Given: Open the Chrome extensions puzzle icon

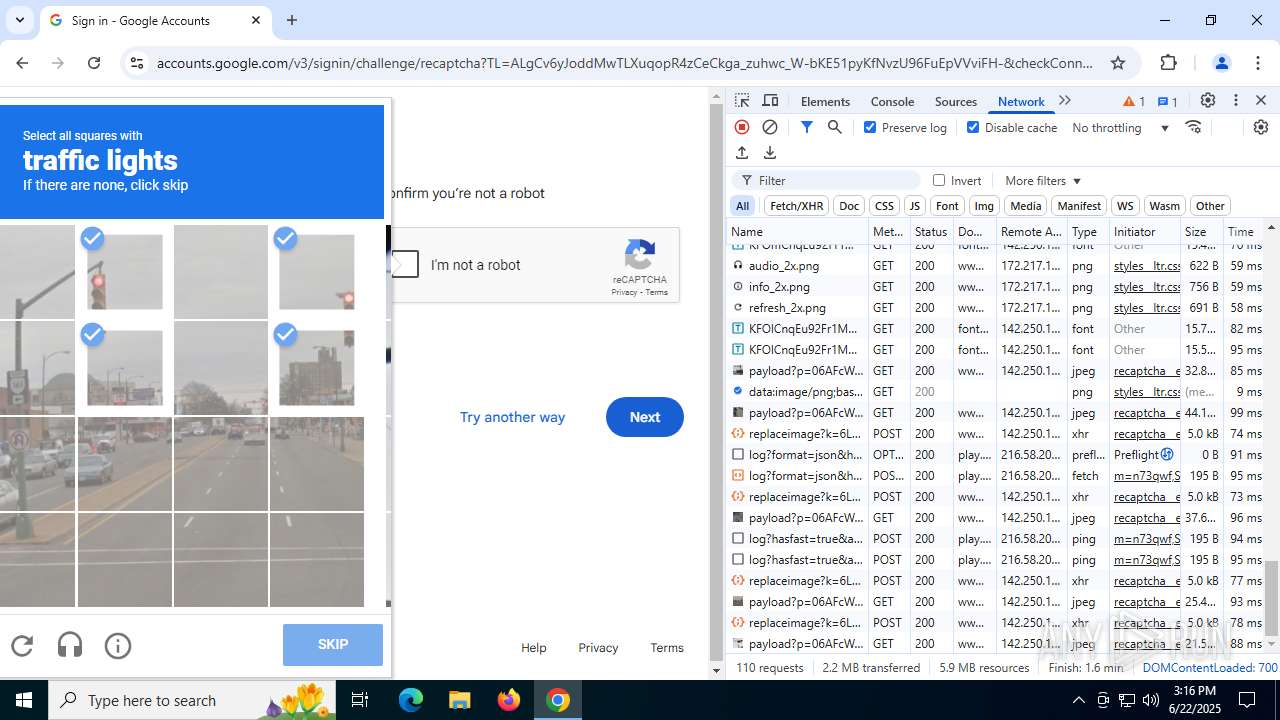Looking at the screenshot, I should point(1169,63).
